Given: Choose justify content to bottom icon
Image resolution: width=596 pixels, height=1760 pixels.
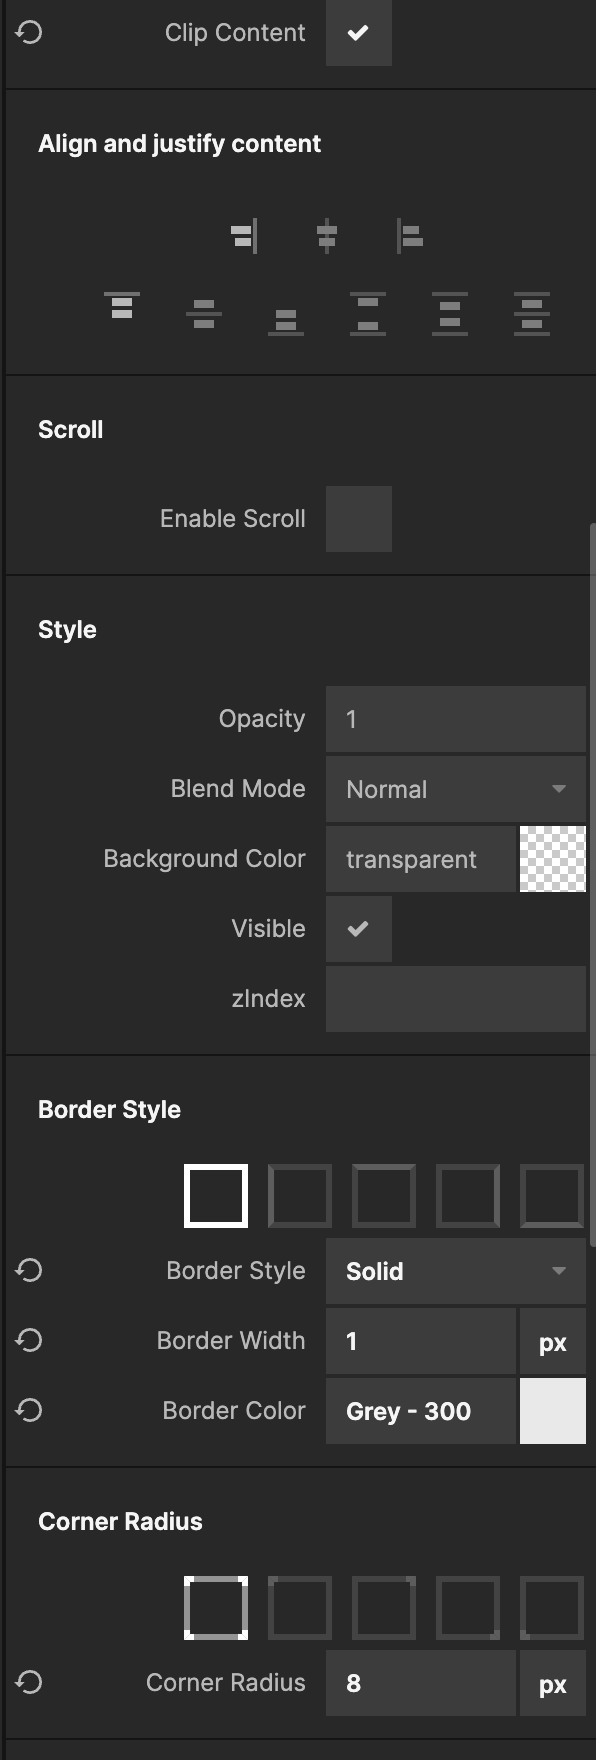Looking at the screenshot, I should tap(286, 322).
